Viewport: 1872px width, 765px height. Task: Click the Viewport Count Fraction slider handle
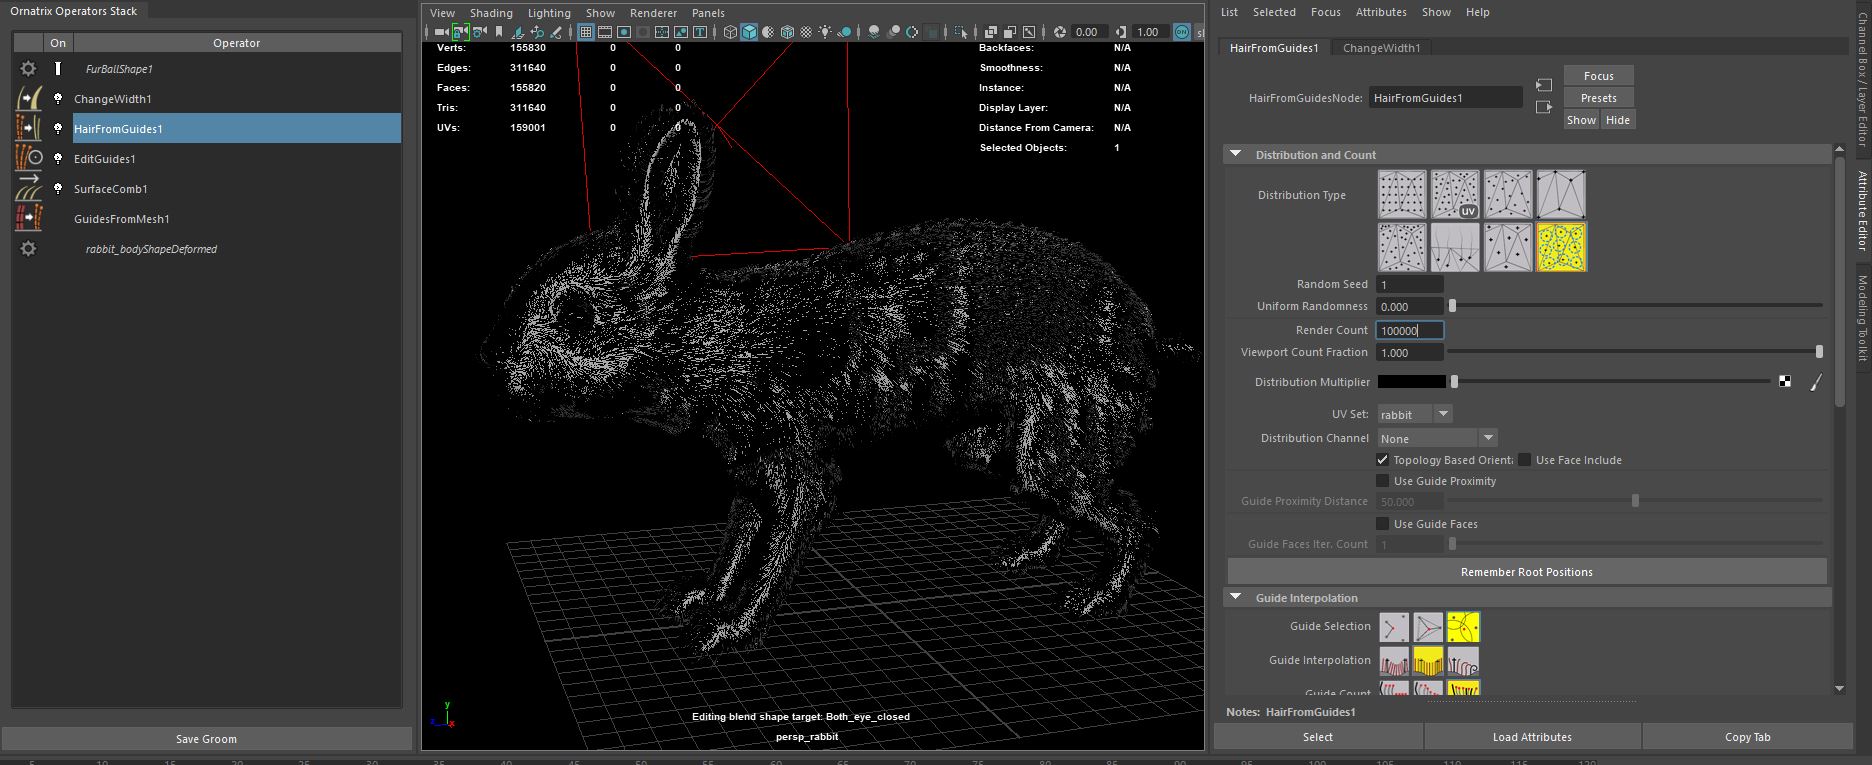(x=1818, y=352)
